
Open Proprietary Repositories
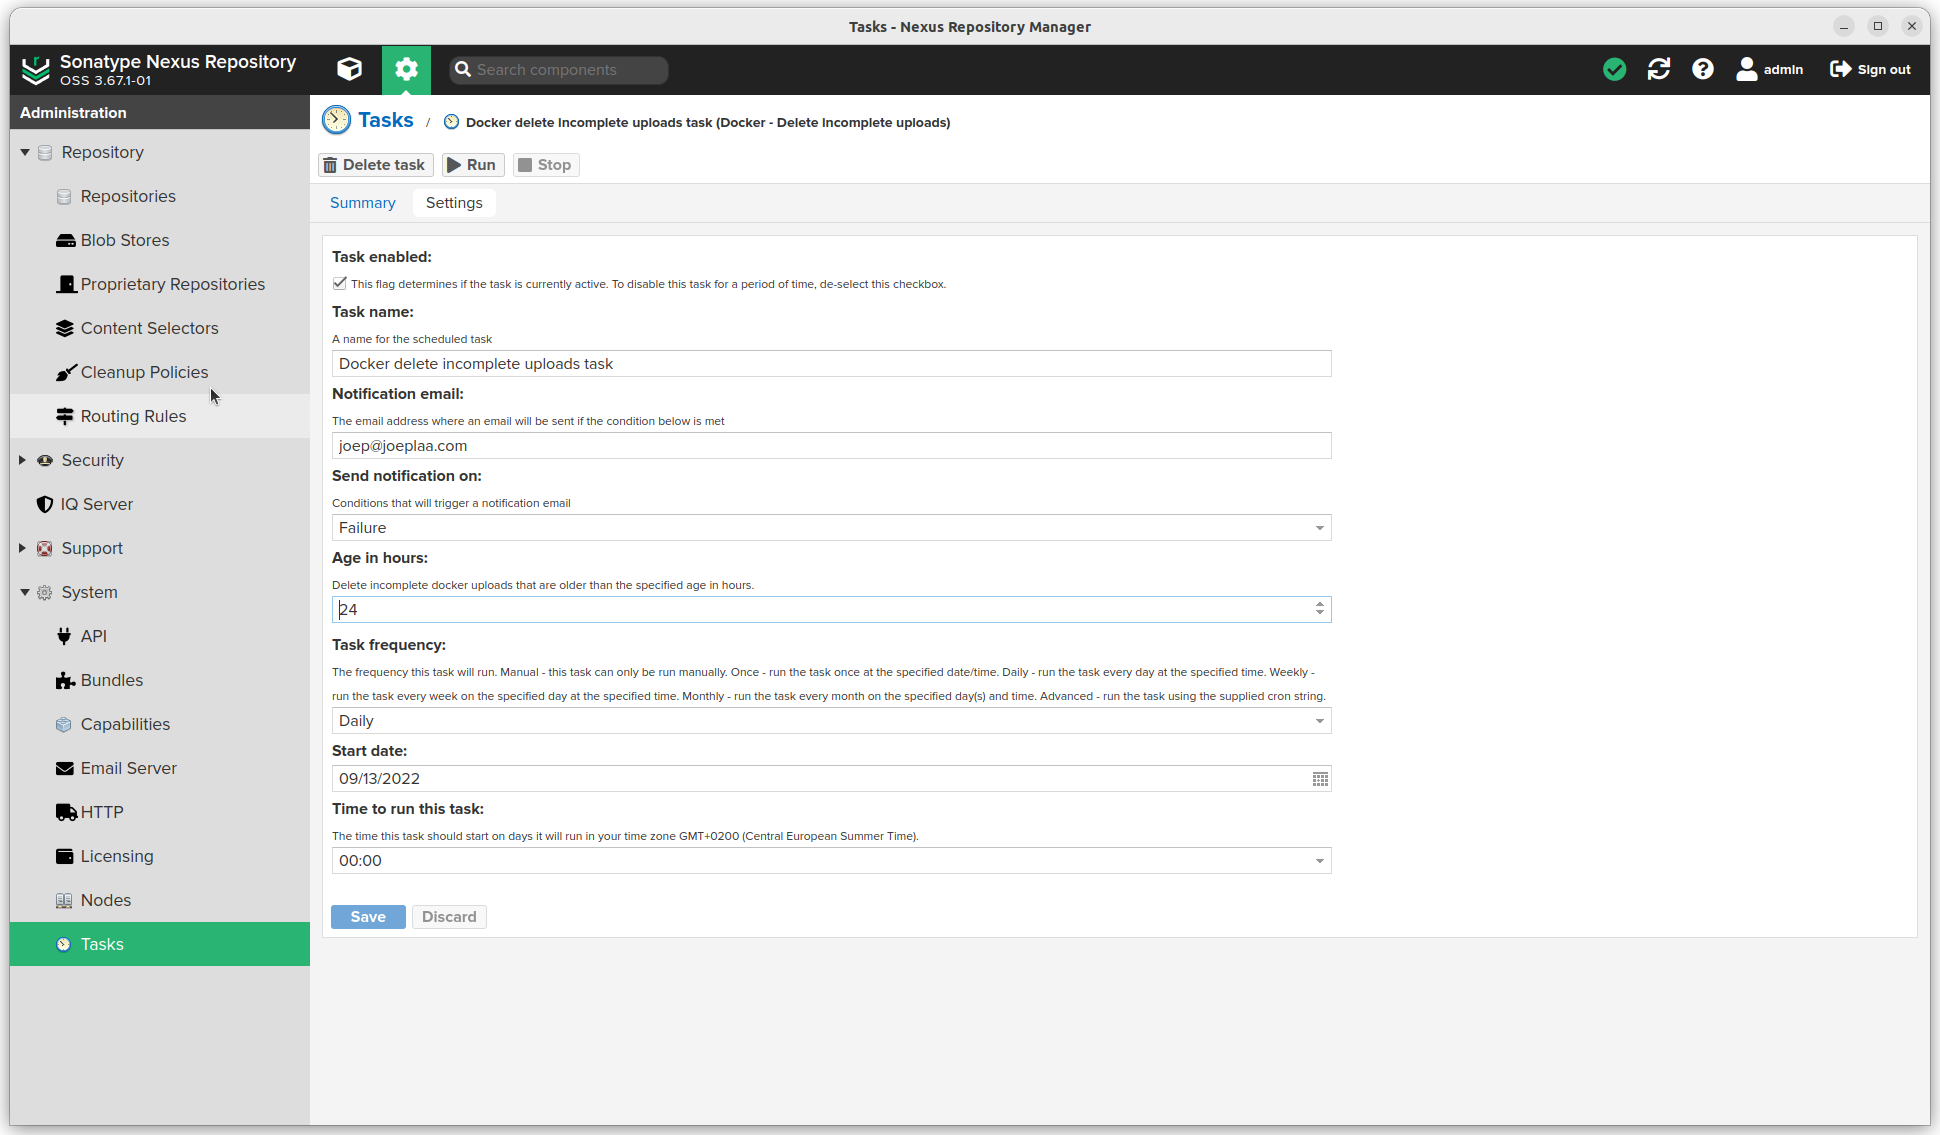point(160,284)
